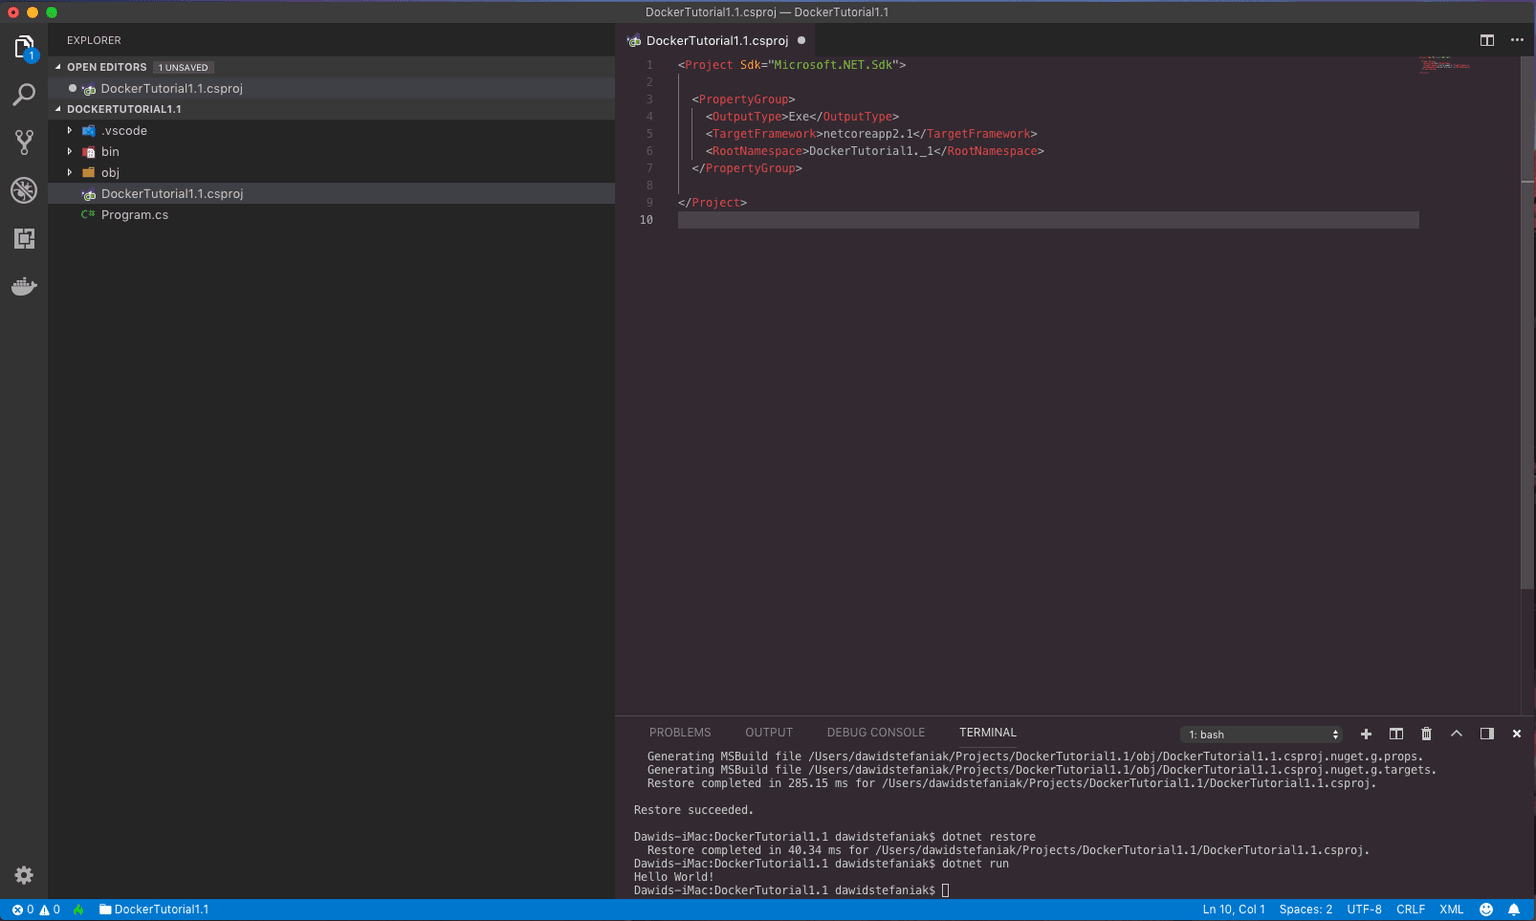Click the Ln 10, Col 1 indicator
Screen dimensions: 1536x921
click(x=1234, y=910)
